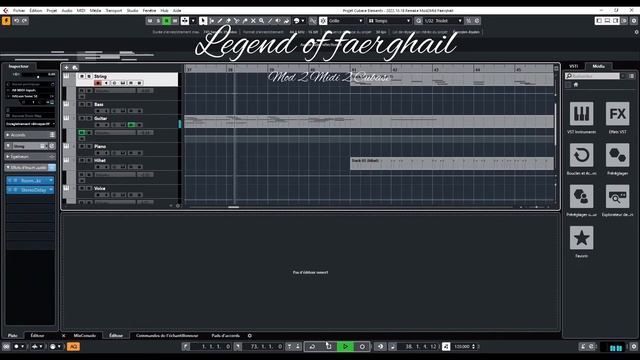Toggle the orange AQ auto-quantize button
Screen dimensions: 640x360
coord(73,347)
